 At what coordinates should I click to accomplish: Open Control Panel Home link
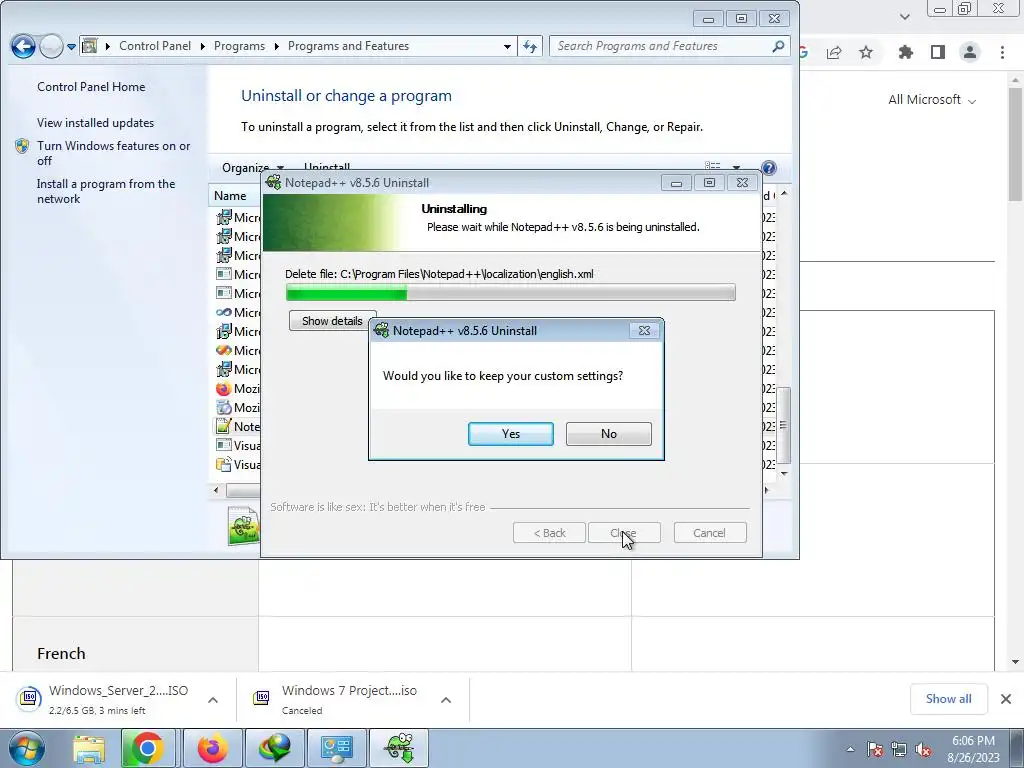[91, 87]
